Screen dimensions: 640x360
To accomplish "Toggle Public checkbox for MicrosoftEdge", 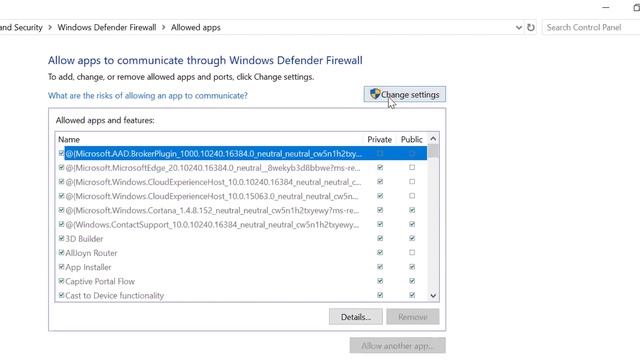I will pos(412,167).
